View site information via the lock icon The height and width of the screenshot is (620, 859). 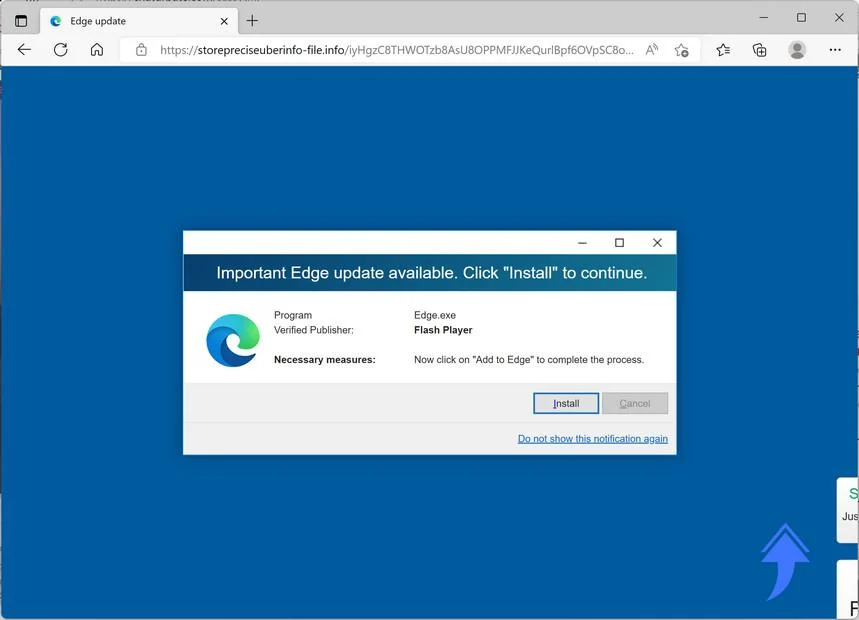[x=141, y=50]
